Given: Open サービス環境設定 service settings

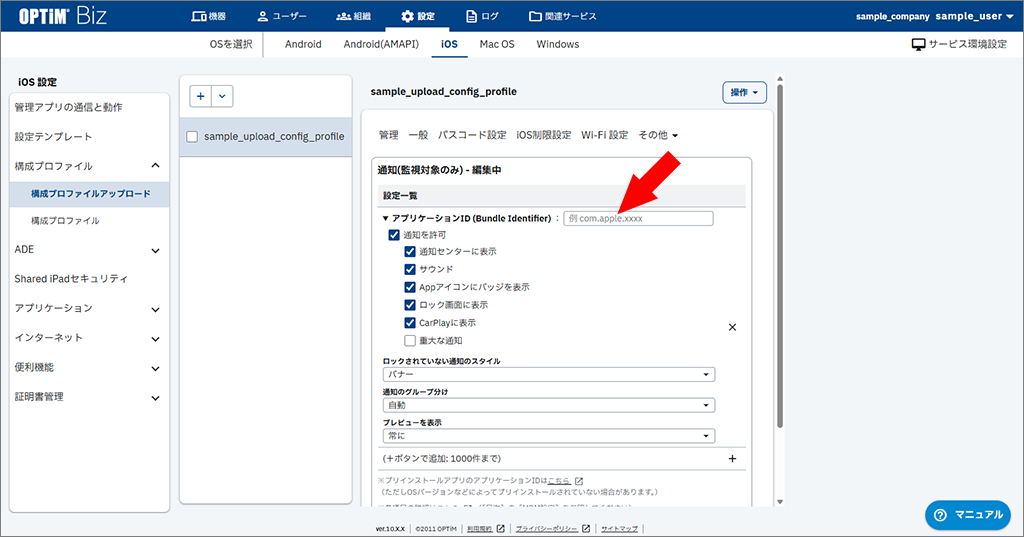Looking at the screenshot, I should 959,44.
